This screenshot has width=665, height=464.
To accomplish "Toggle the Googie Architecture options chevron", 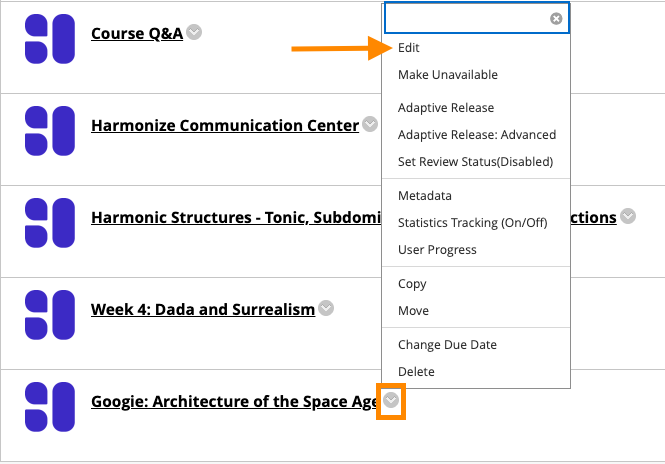I will click(x=391, y=400).
